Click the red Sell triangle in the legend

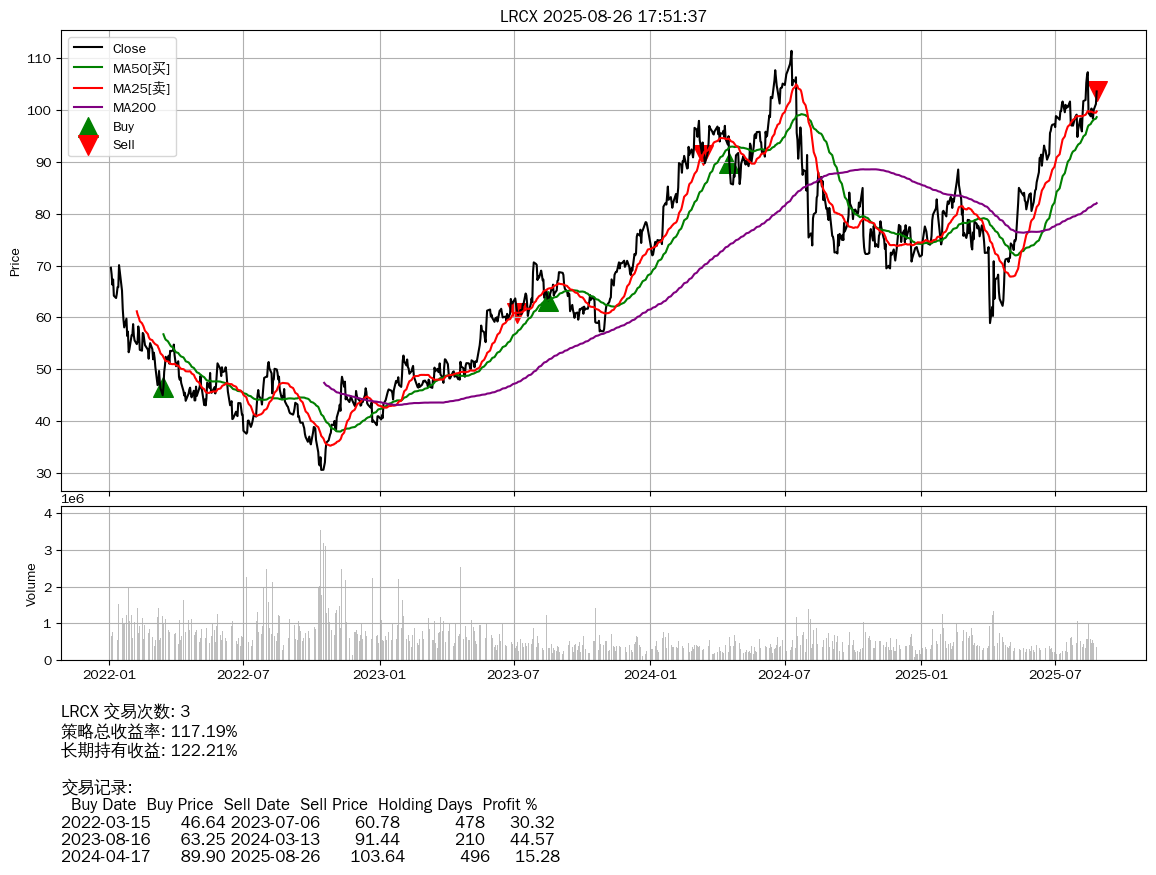point(88,145)
